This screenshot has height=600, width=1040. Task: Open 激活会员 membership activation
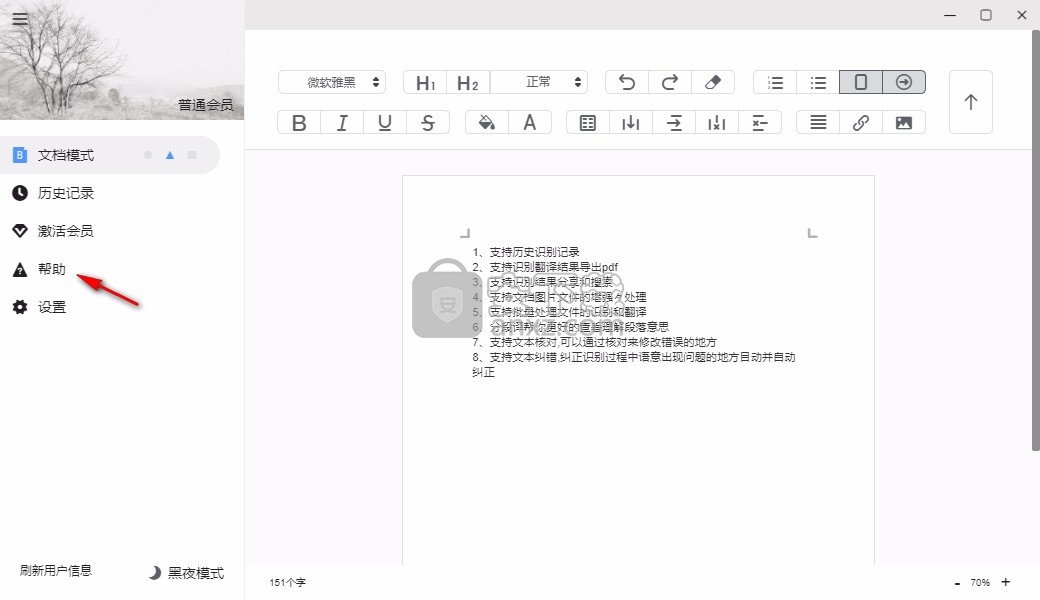pos(66,231)
